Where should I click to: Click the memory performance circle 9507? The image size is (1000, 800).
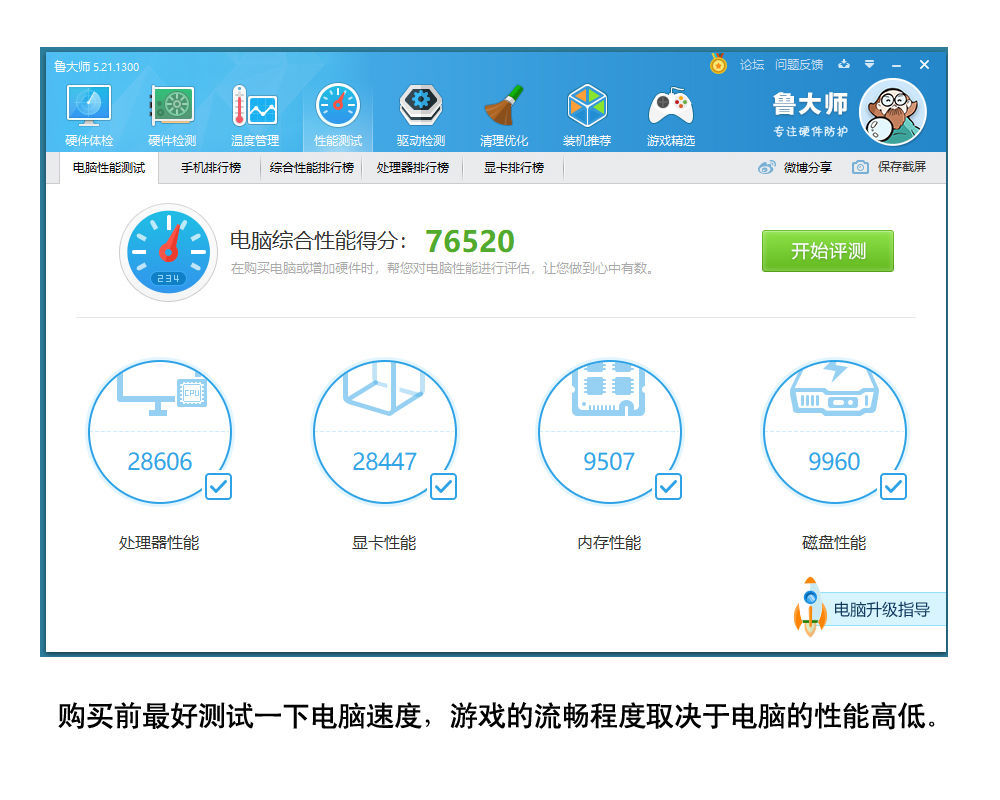click(610, 432)
